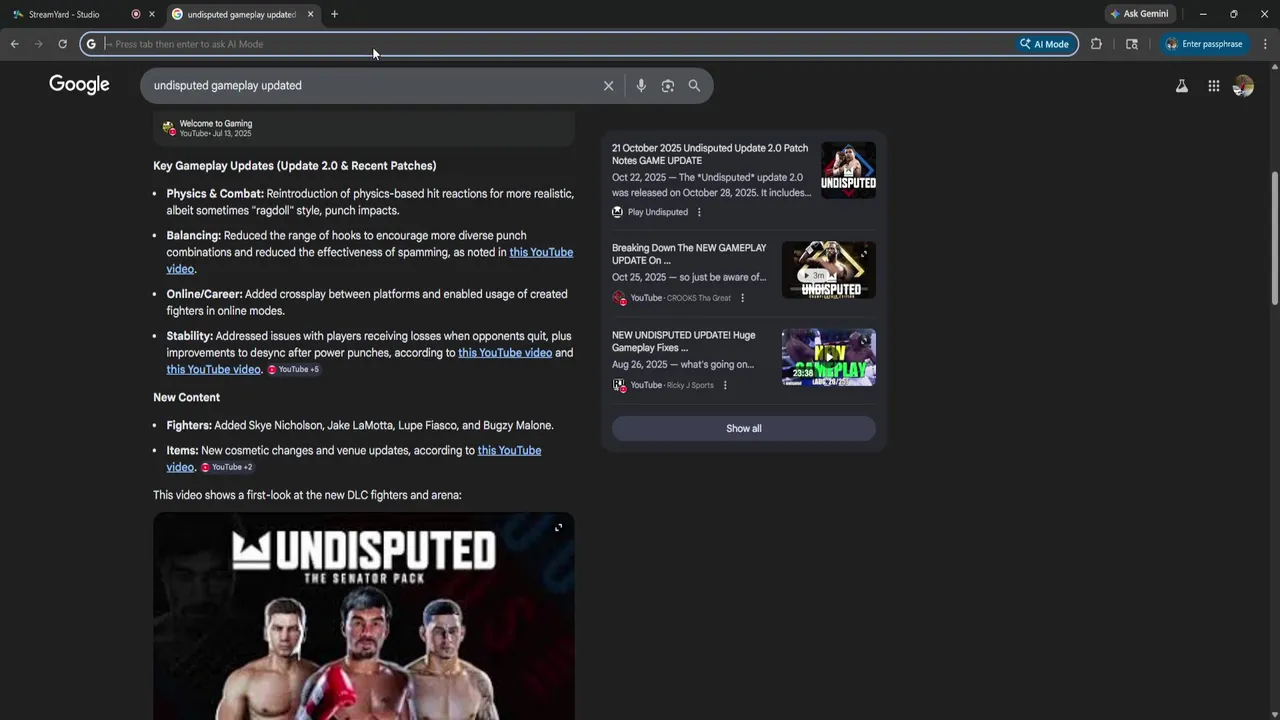The height and width of the screenshot is (720, 1280).
Task: Open options for CROOKS Tha Great result
Action: (x=742, y=298)
